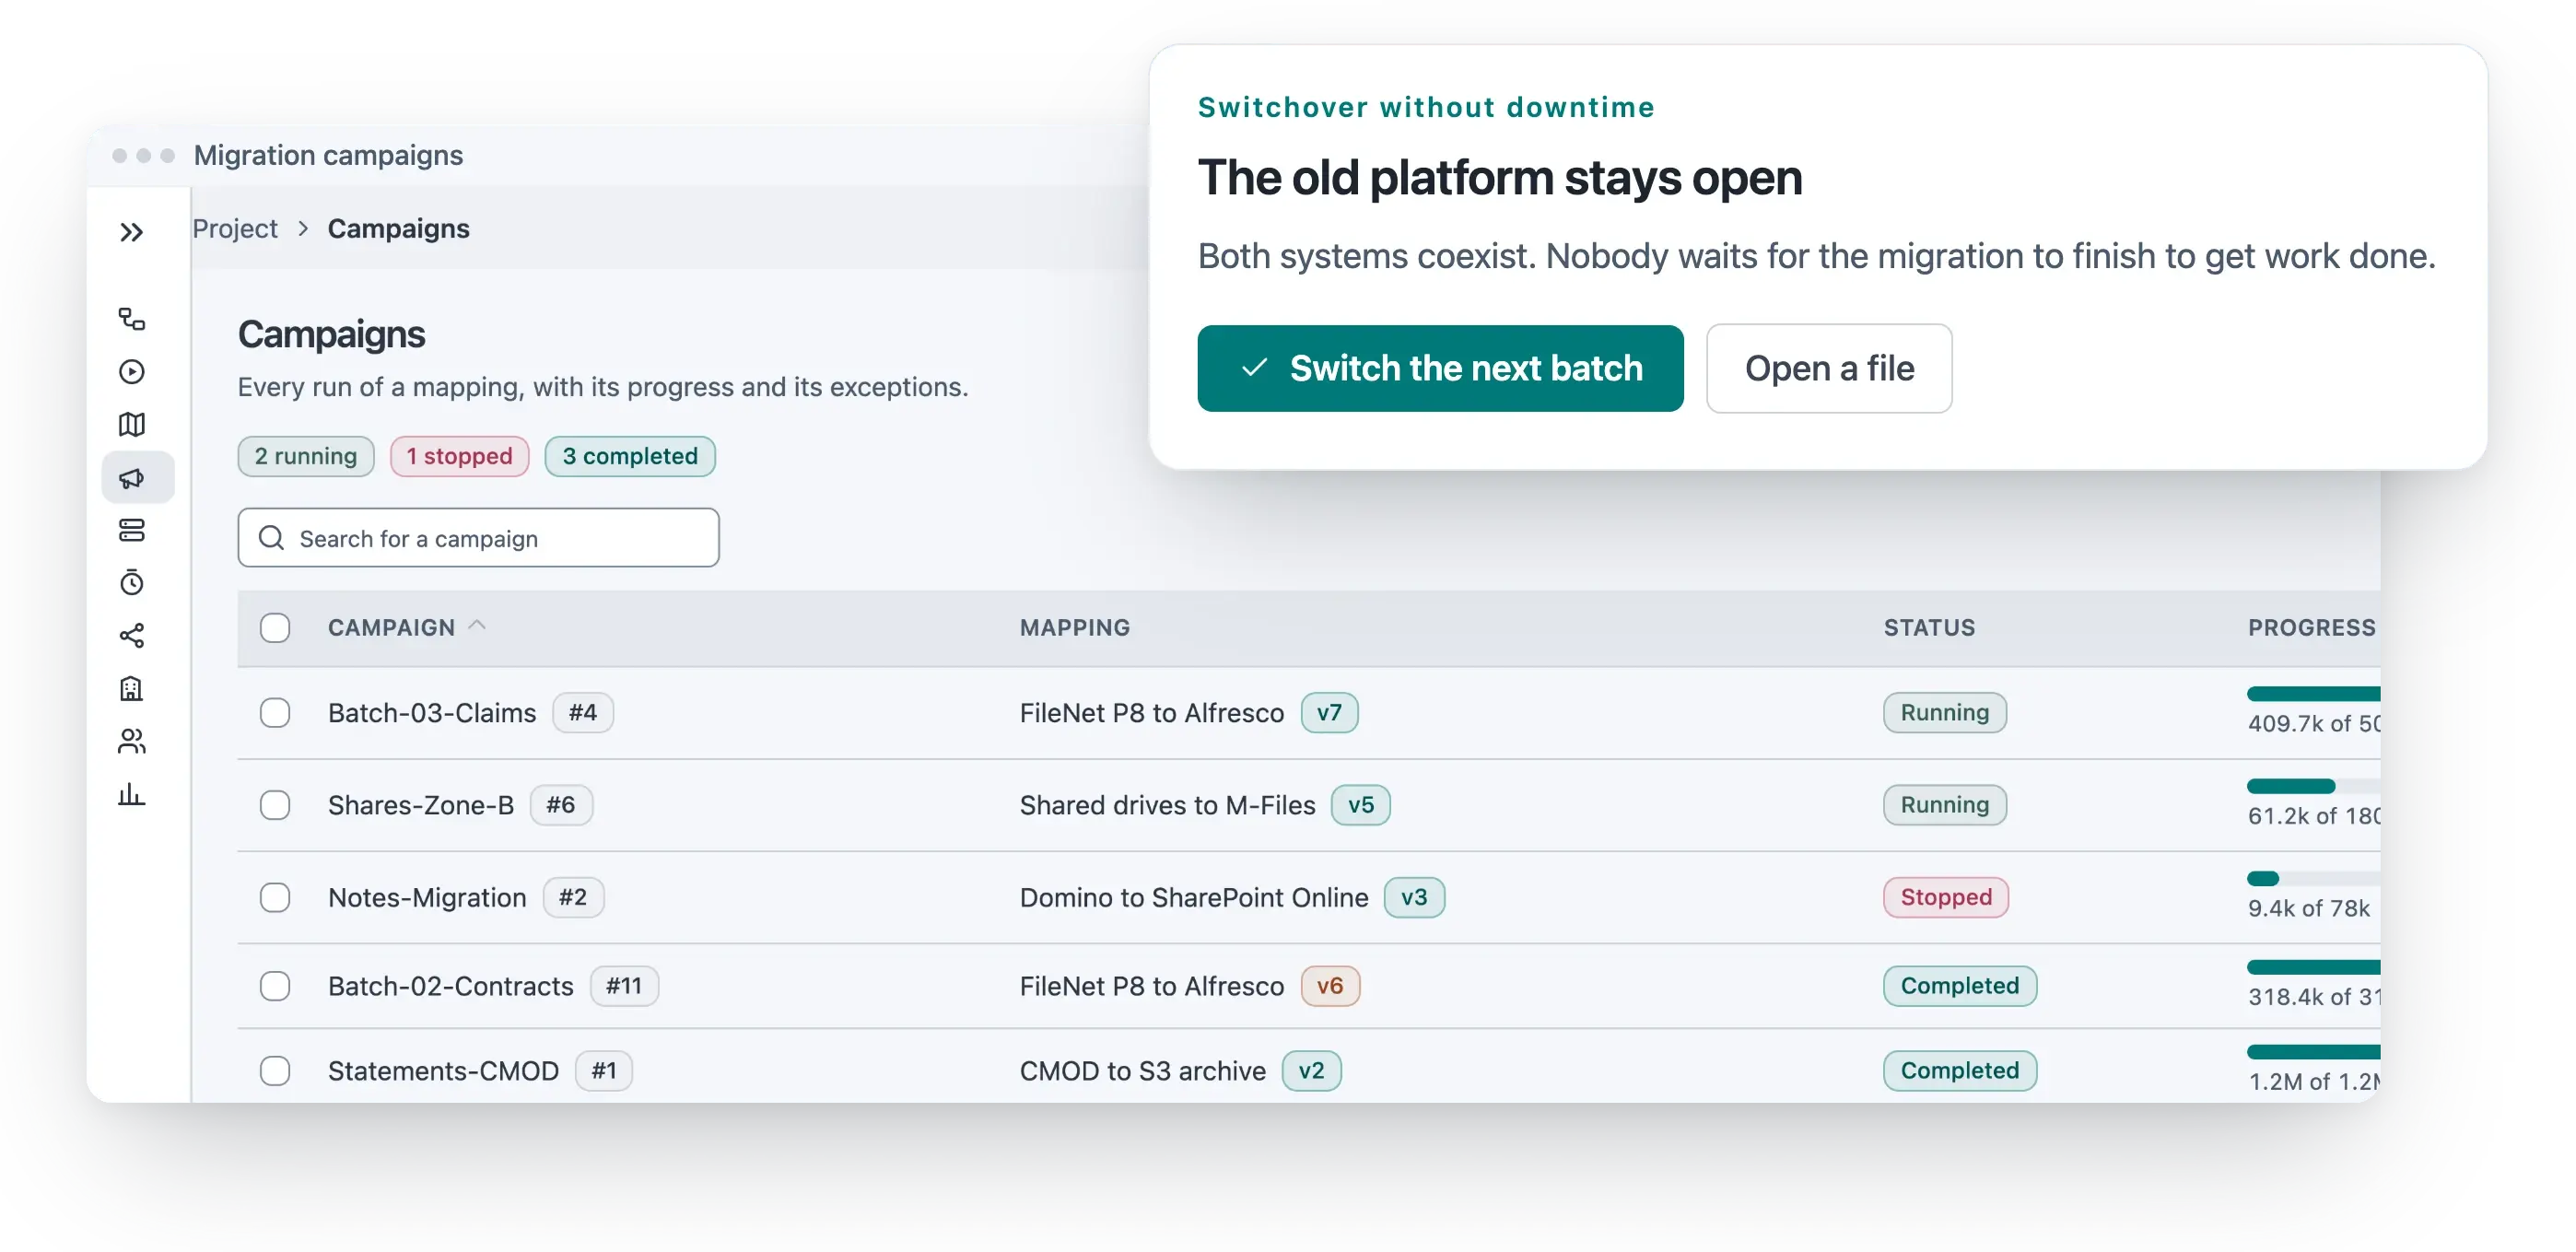Click the Statements-CMOD campaign name

coord(443,1071)
